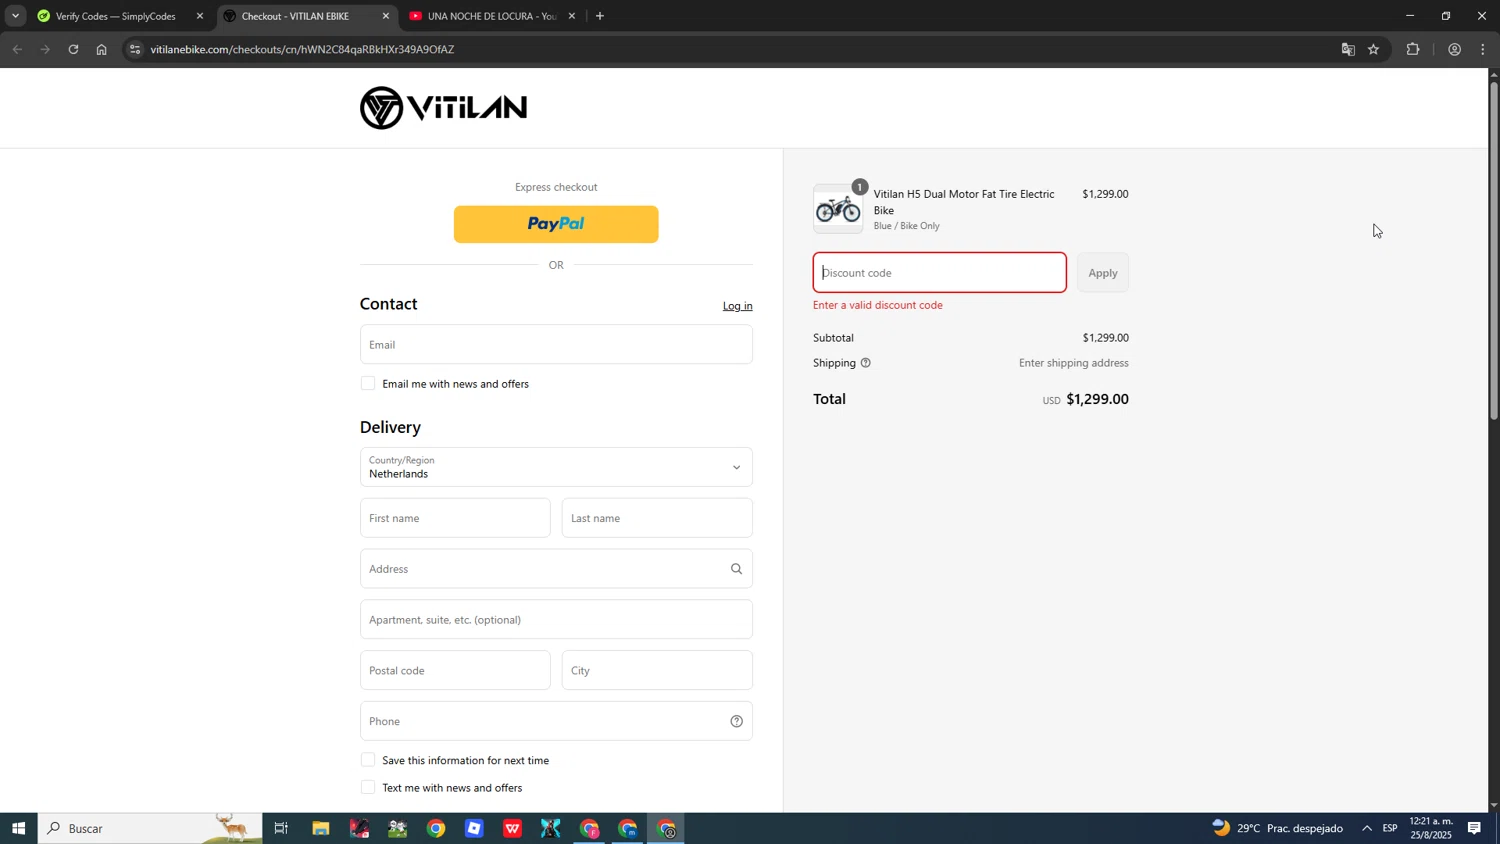The height and width of the screenshot is (844, 1500).
Task: Open File Explorer from taskbar
Action: (320, 829)
